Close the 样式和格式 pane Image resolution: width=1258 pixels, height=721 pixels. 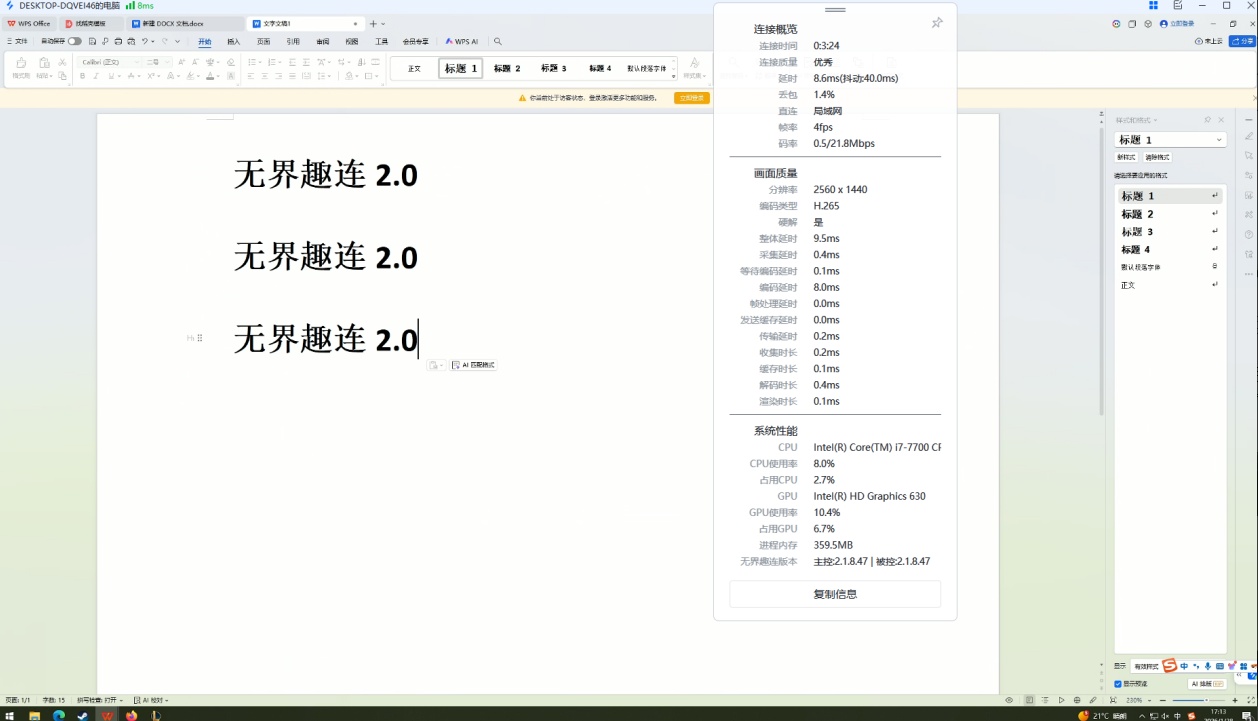point(1221,120)
